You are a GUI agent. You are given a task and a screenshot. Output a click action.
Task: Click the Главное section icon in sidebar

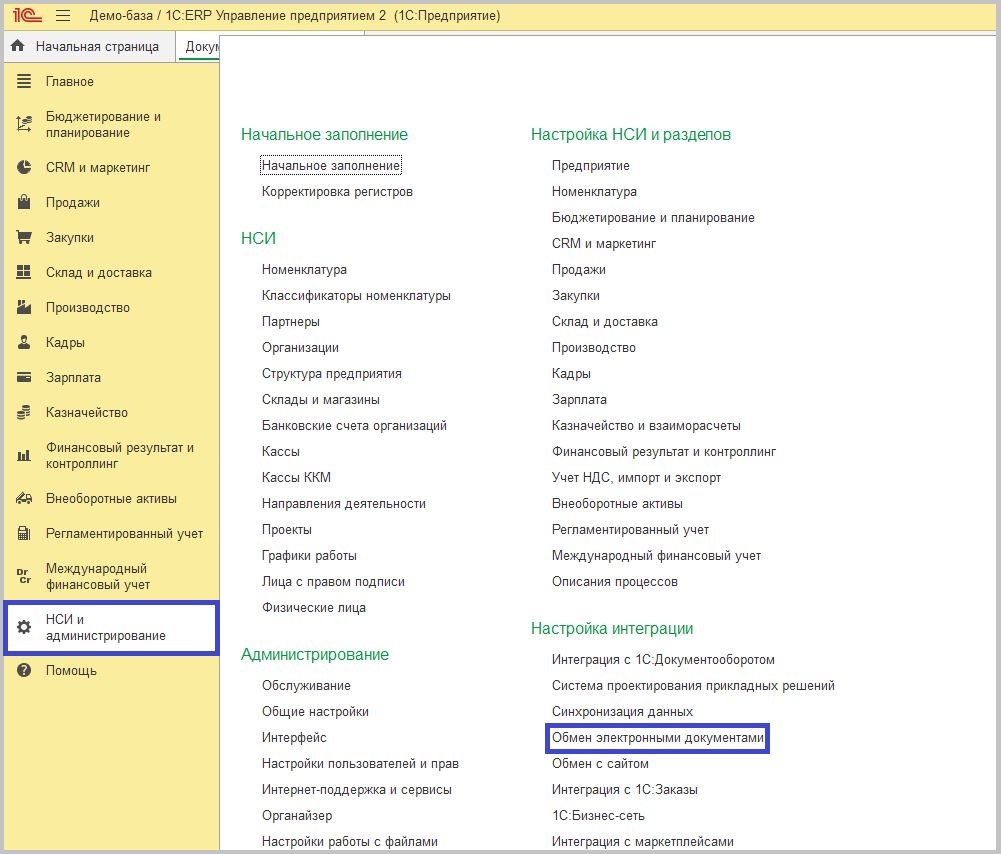point(25,82)
